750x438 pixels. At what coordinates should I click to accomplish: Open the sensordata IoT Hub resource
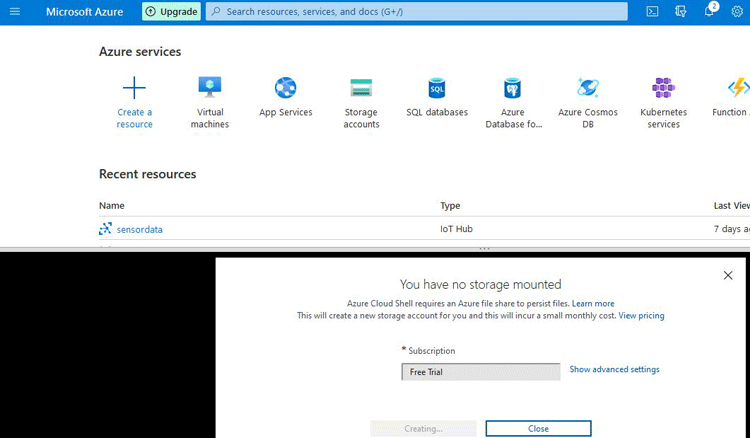[139, 230]
